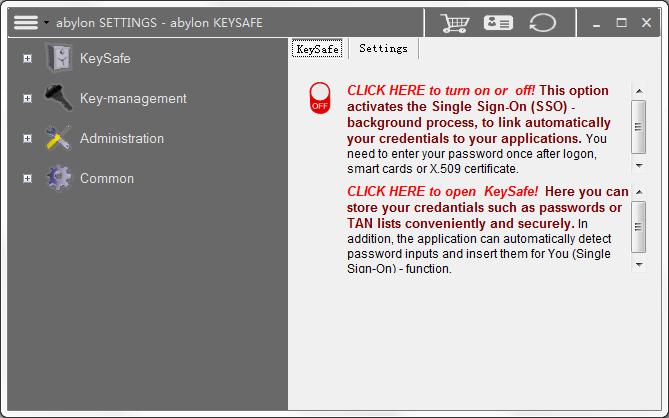Select Administration in the sidebar

[x=122, y=139]
